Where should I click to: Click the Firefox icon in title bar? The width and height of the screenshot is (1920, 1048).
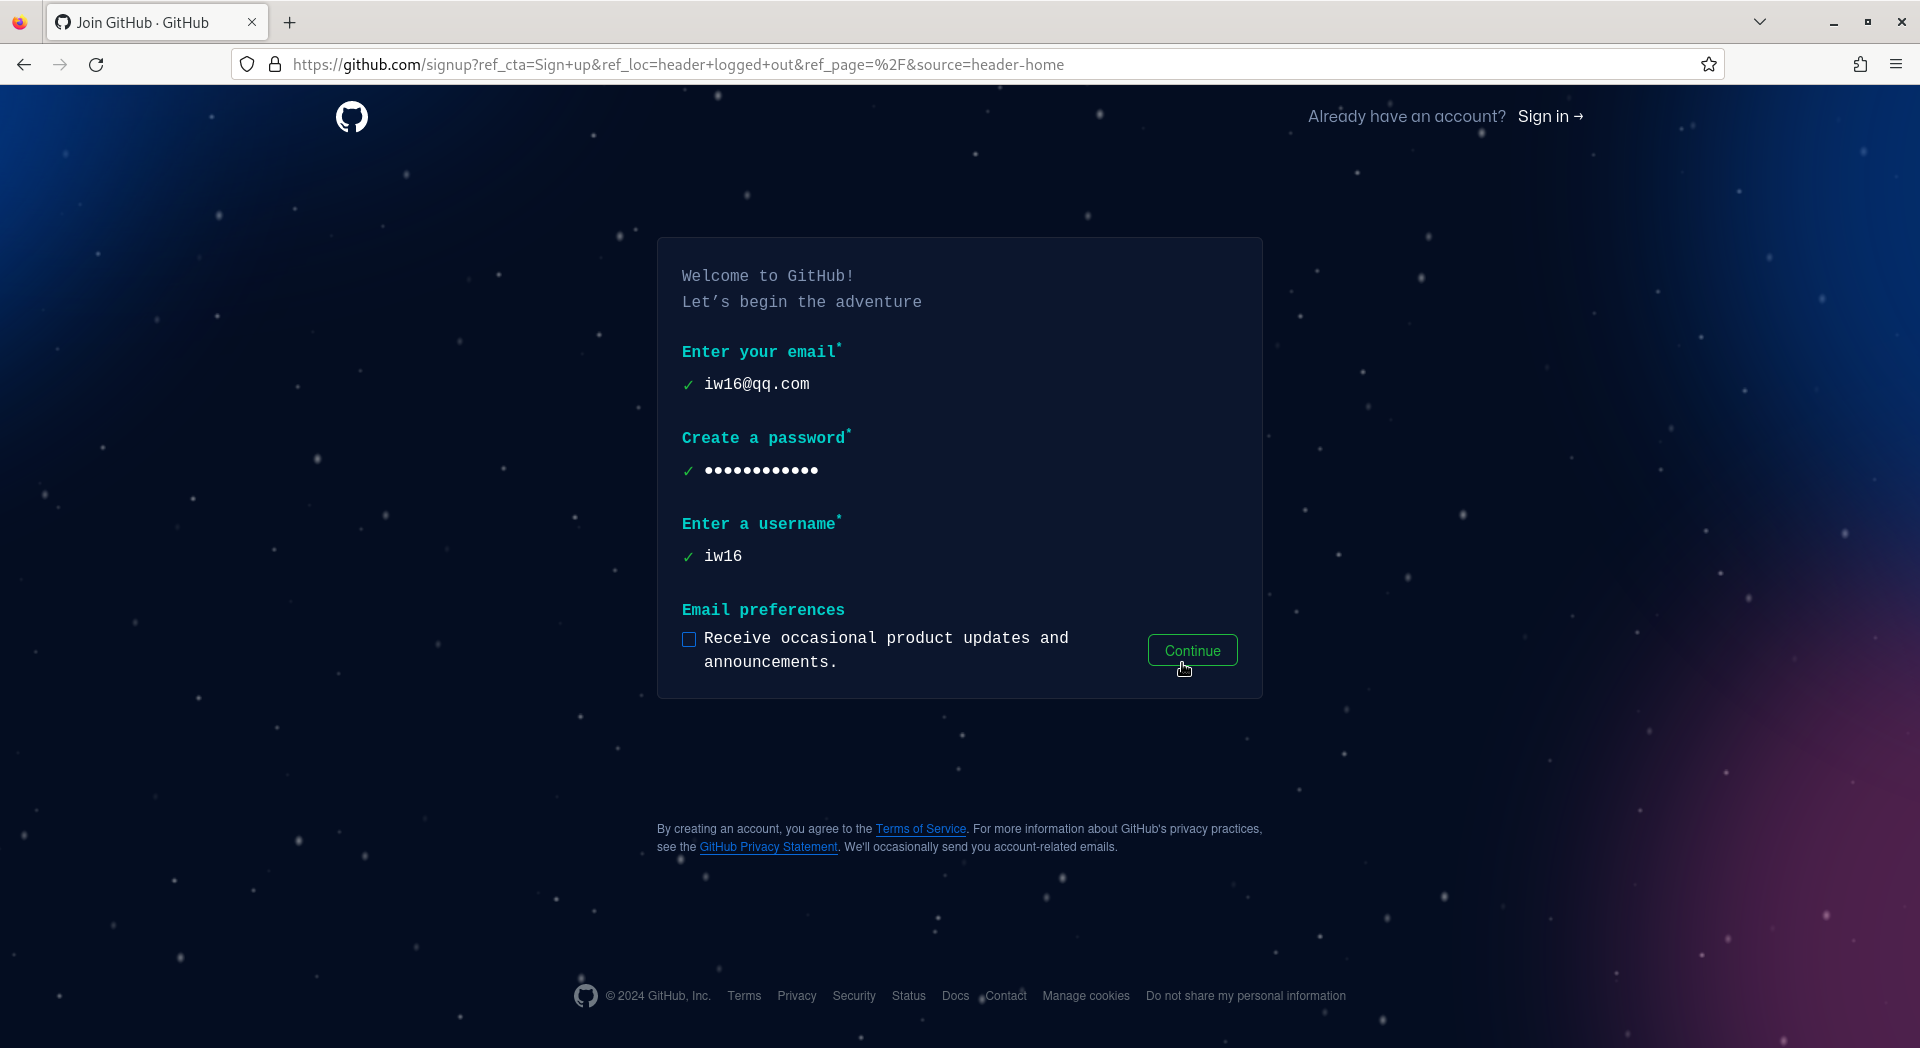(20, 22)
